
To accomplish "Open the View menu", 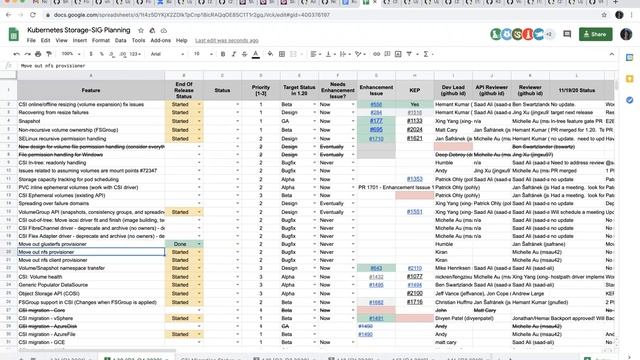I will click(61, 40).
